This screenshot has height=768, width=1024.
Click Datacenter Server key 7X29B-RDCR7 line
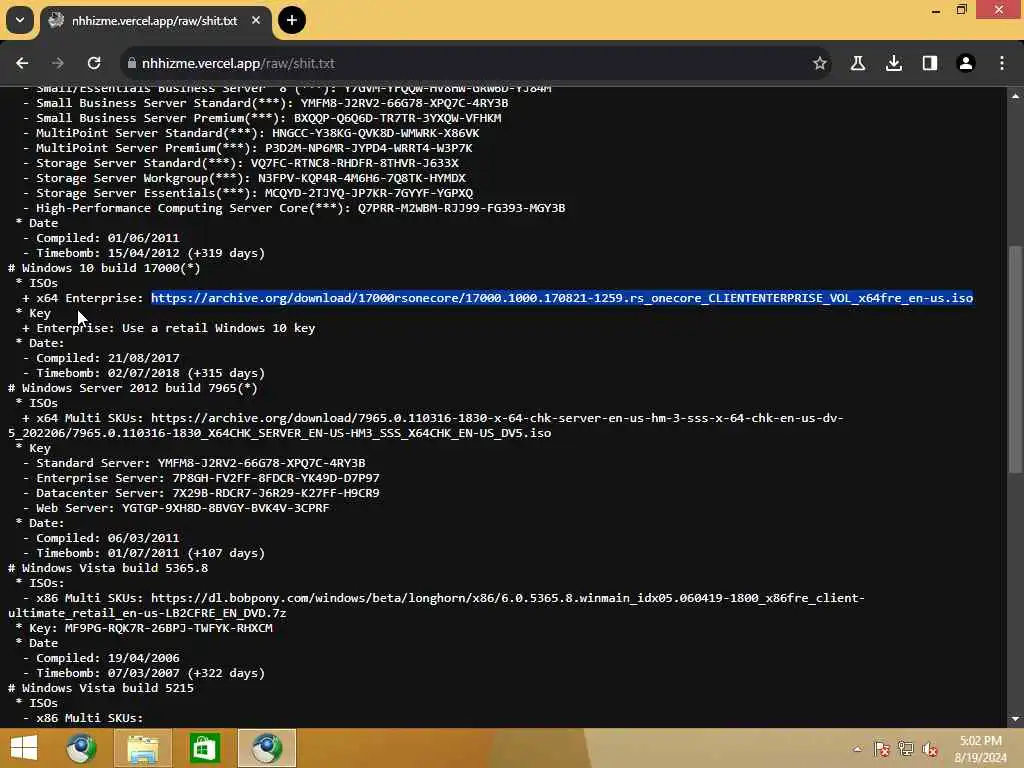[201, 493]
